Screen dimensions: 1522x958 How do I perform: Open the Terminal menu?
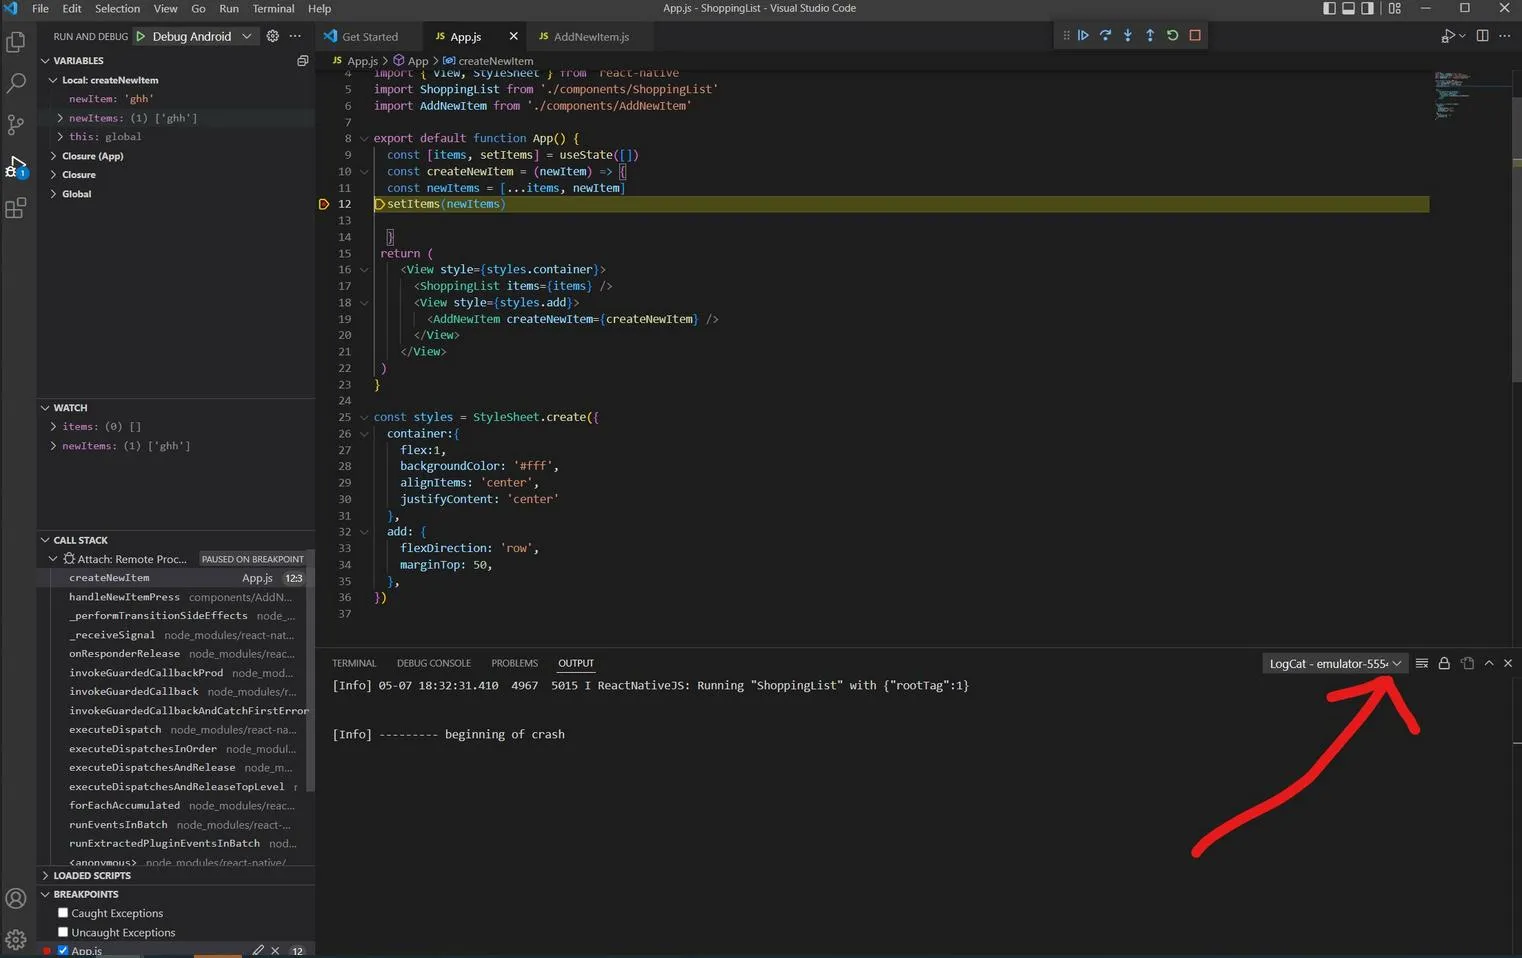click(x=273, y=8)
